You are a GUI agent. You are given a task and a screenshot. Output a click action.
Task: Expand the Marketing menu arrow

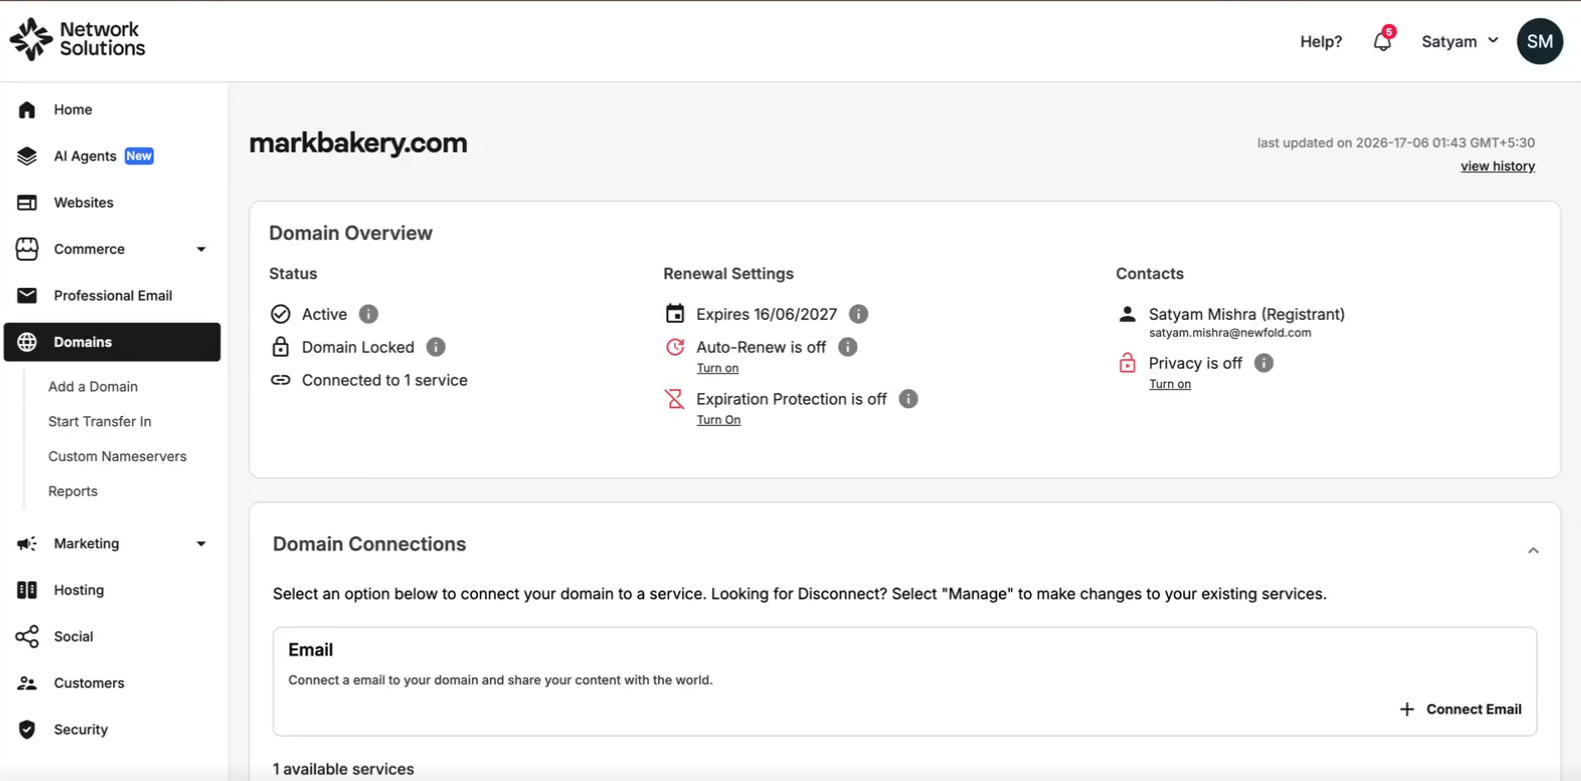pos(201,544)
